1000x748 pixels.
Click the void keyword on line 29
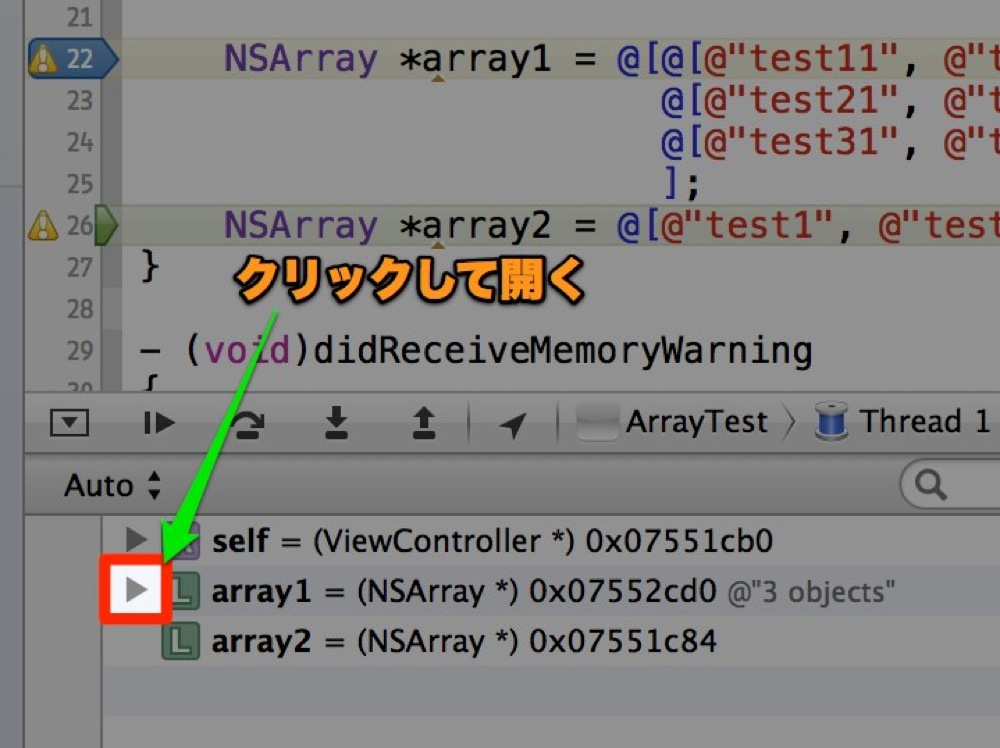tap(247, 351)
